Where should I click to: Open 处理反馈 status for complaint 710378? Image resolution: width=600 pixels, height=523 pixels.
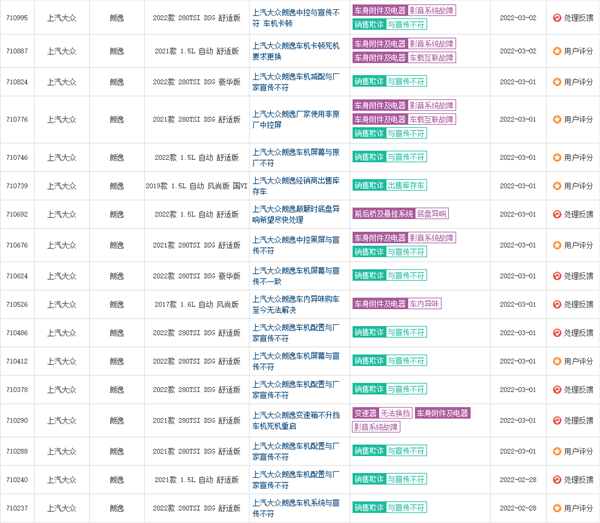[573, 389]
